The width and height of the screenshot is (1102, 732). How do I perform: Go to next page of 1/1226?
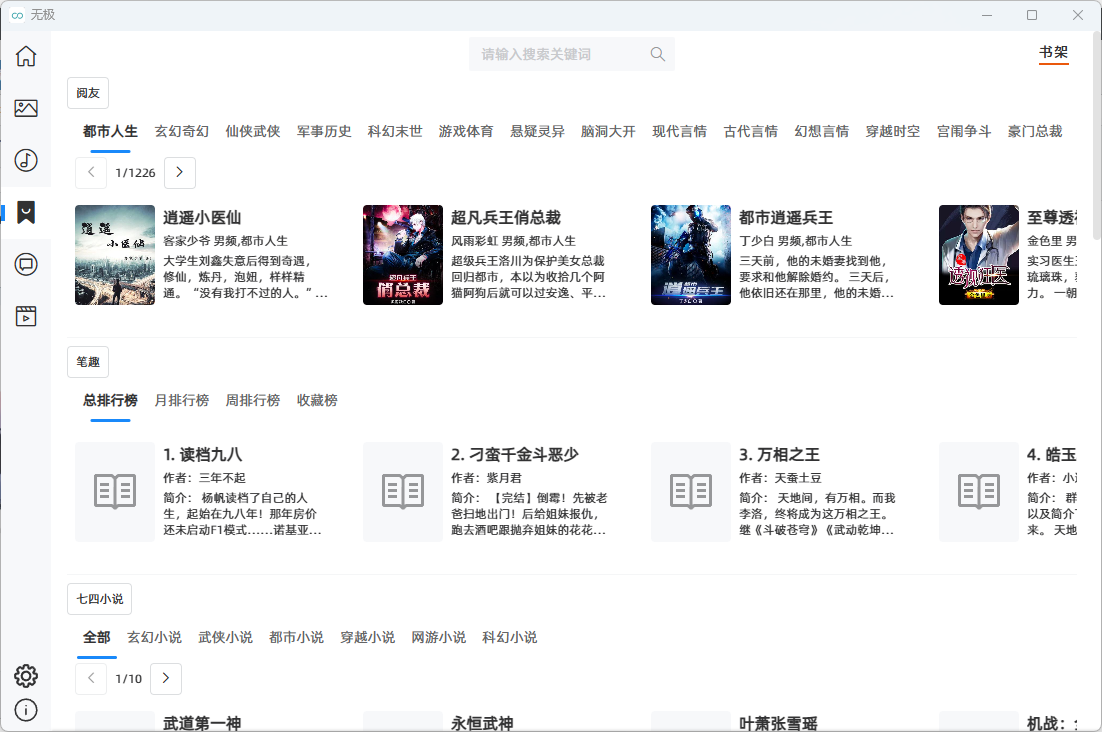[180, 173]
